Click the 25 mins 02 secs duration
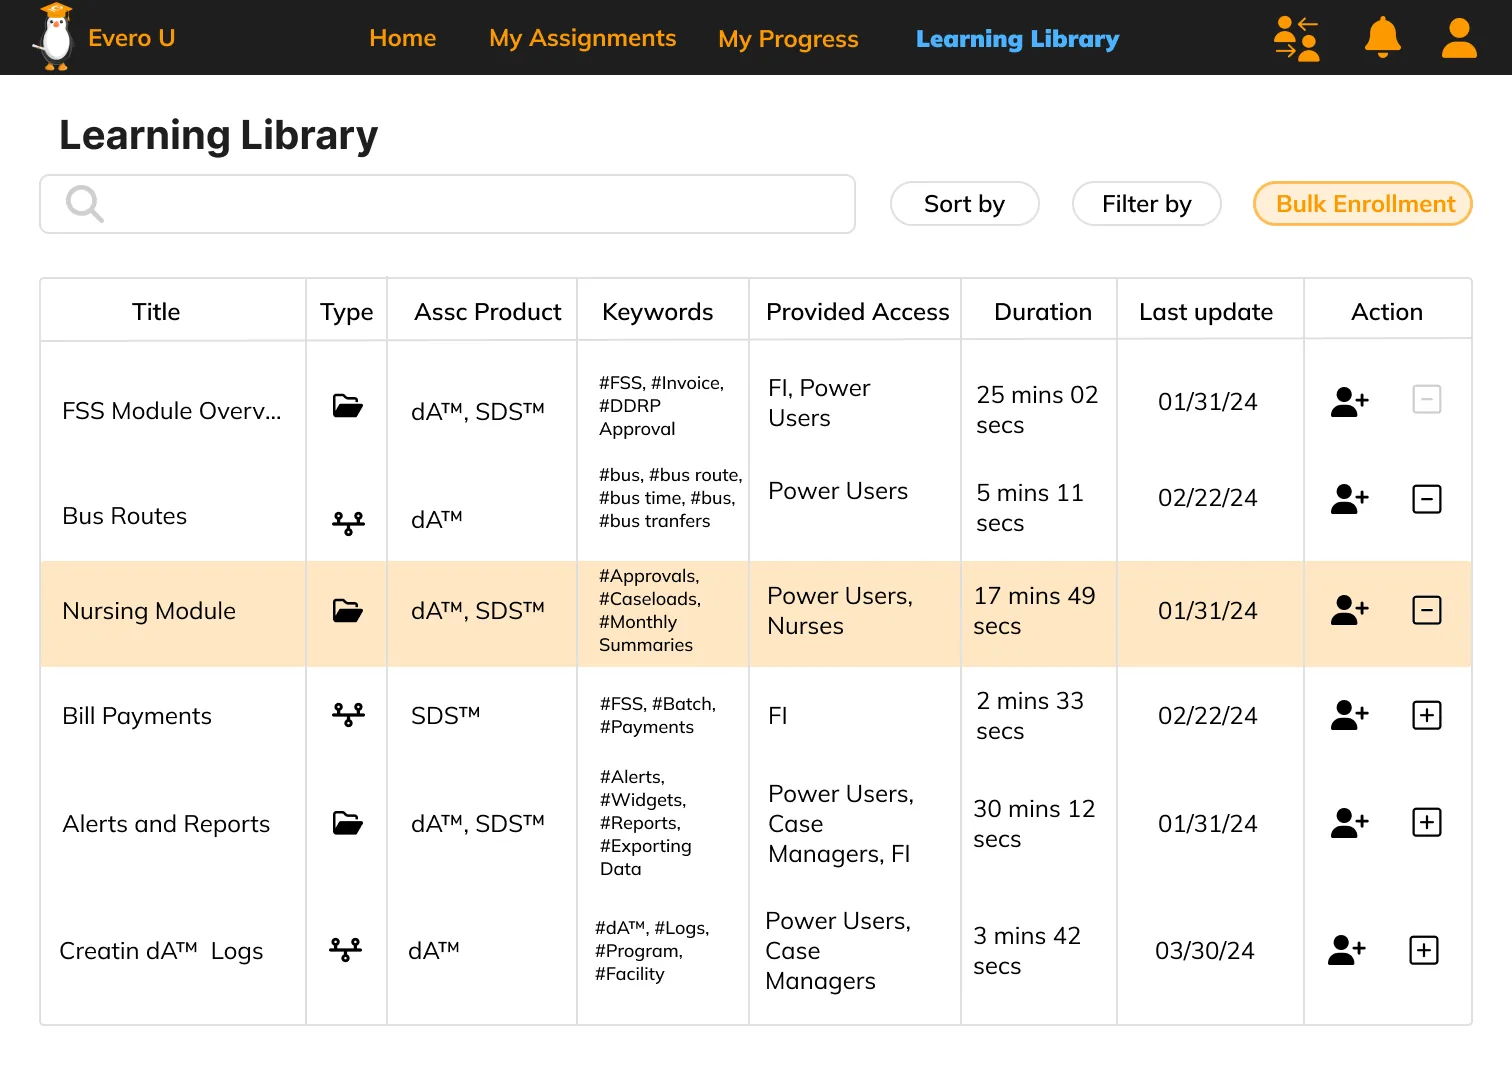 click(1037, 410)
